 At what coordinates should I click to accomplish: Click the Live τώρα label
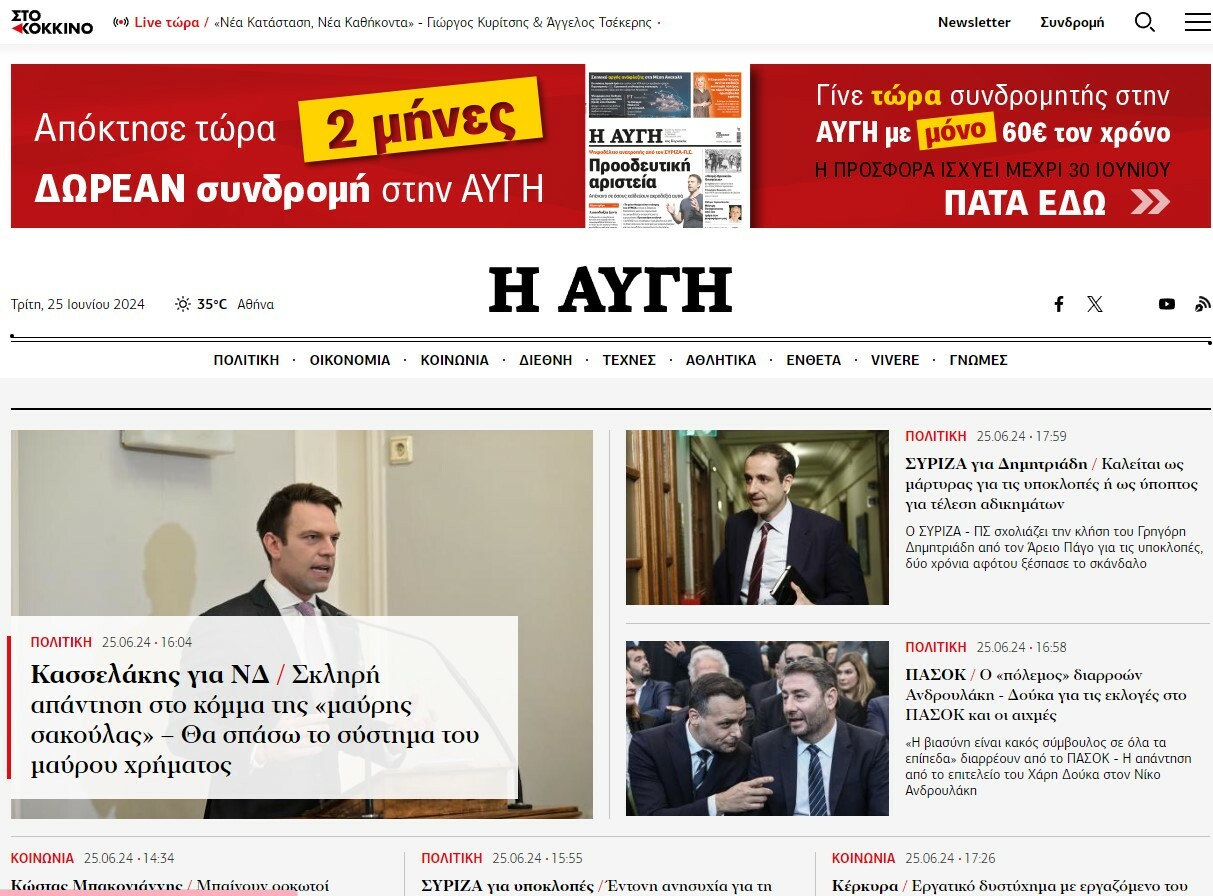pyautogui.click(x=167, y=22)
